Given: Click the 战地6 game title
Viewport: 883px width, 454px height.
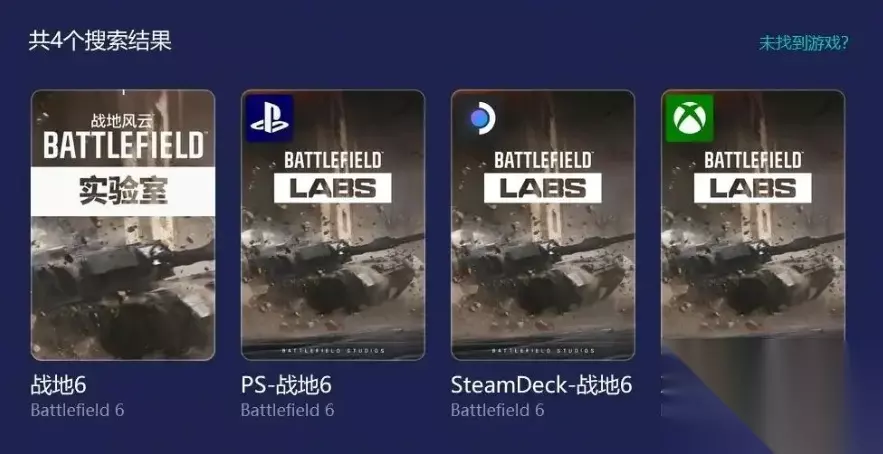Looking at the screenshot, I should point(59,385).
